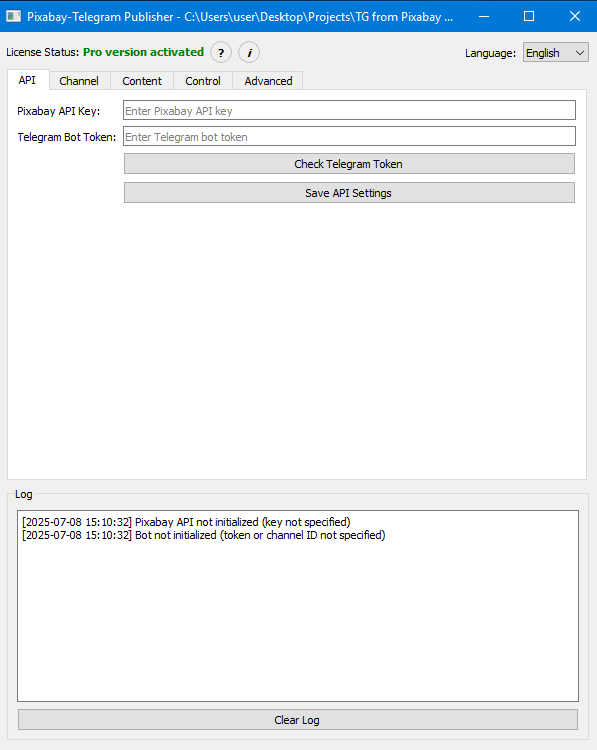Close the Pixabay-Telegram Publisher window
The image size is (597, 750).
pyautogui.click(x=575, y=16)
